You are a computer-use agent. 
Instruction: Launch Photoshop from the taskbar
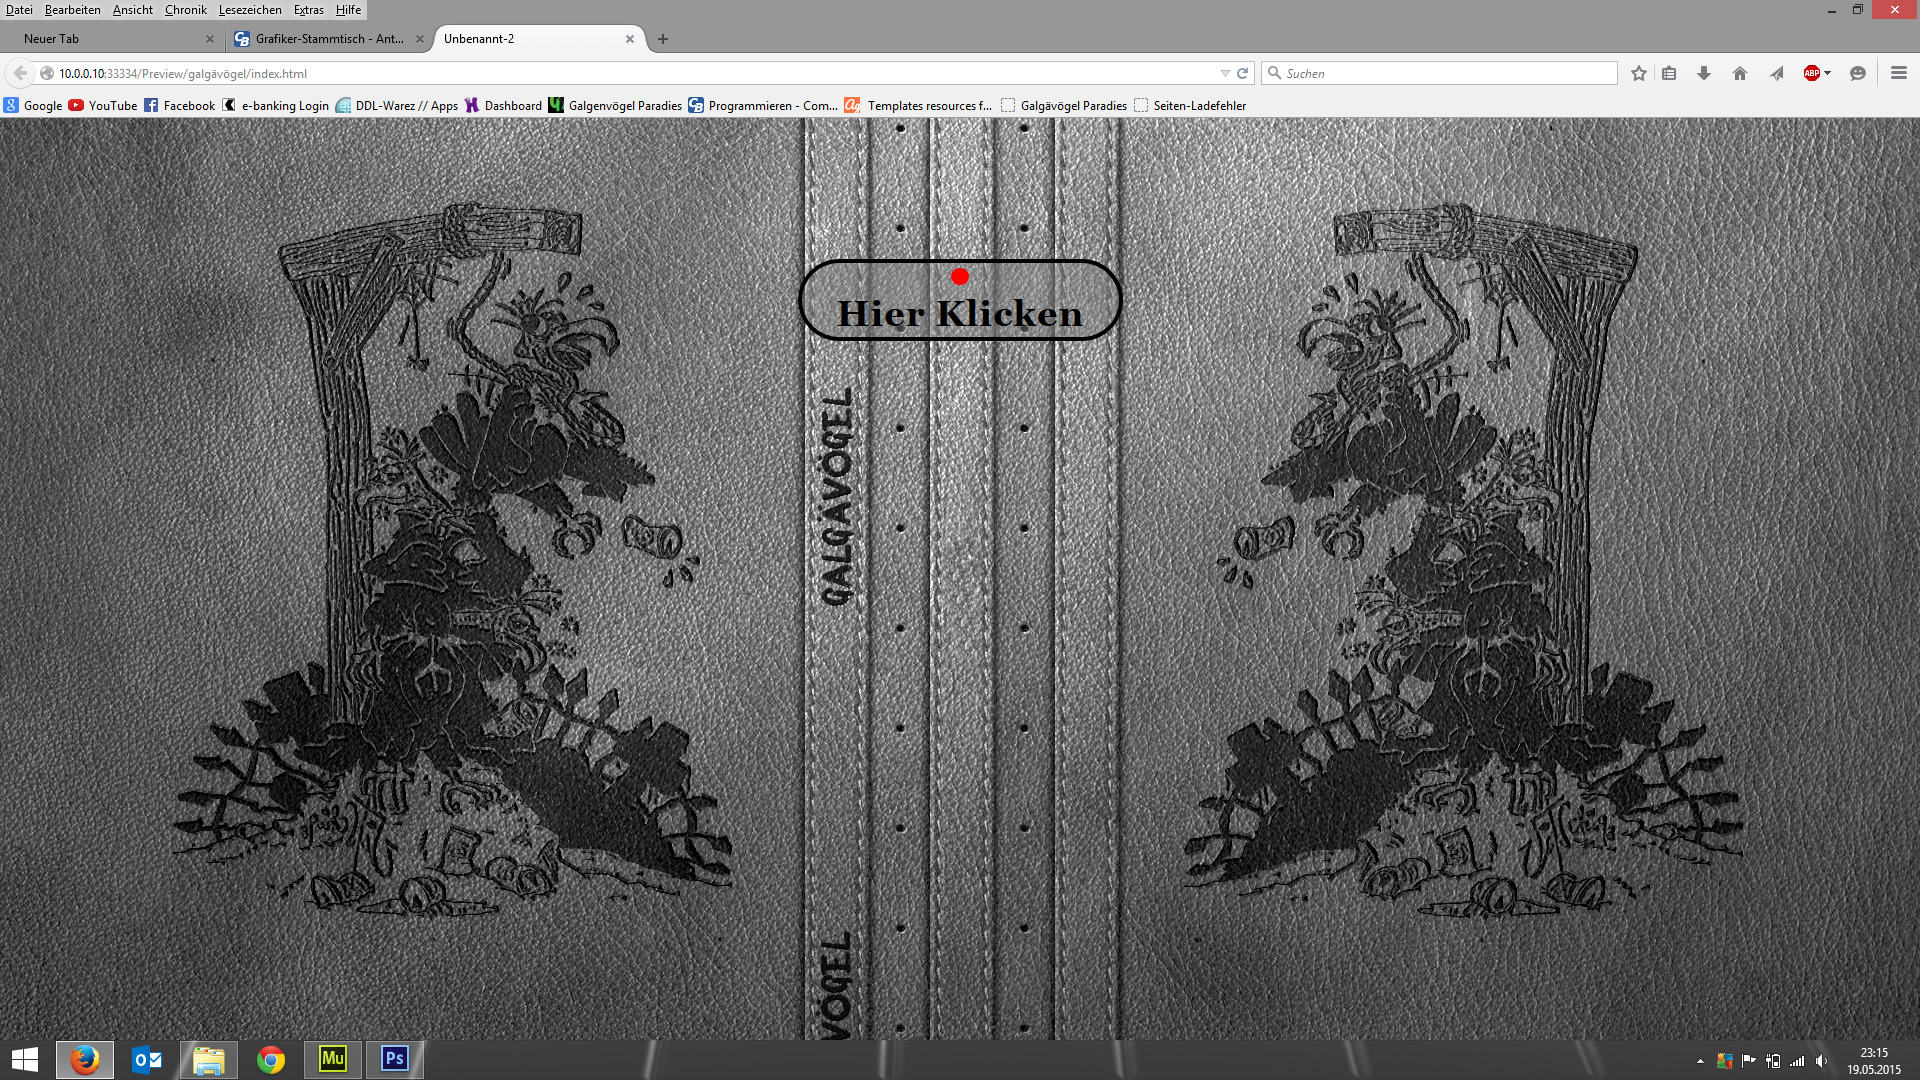395,1059
